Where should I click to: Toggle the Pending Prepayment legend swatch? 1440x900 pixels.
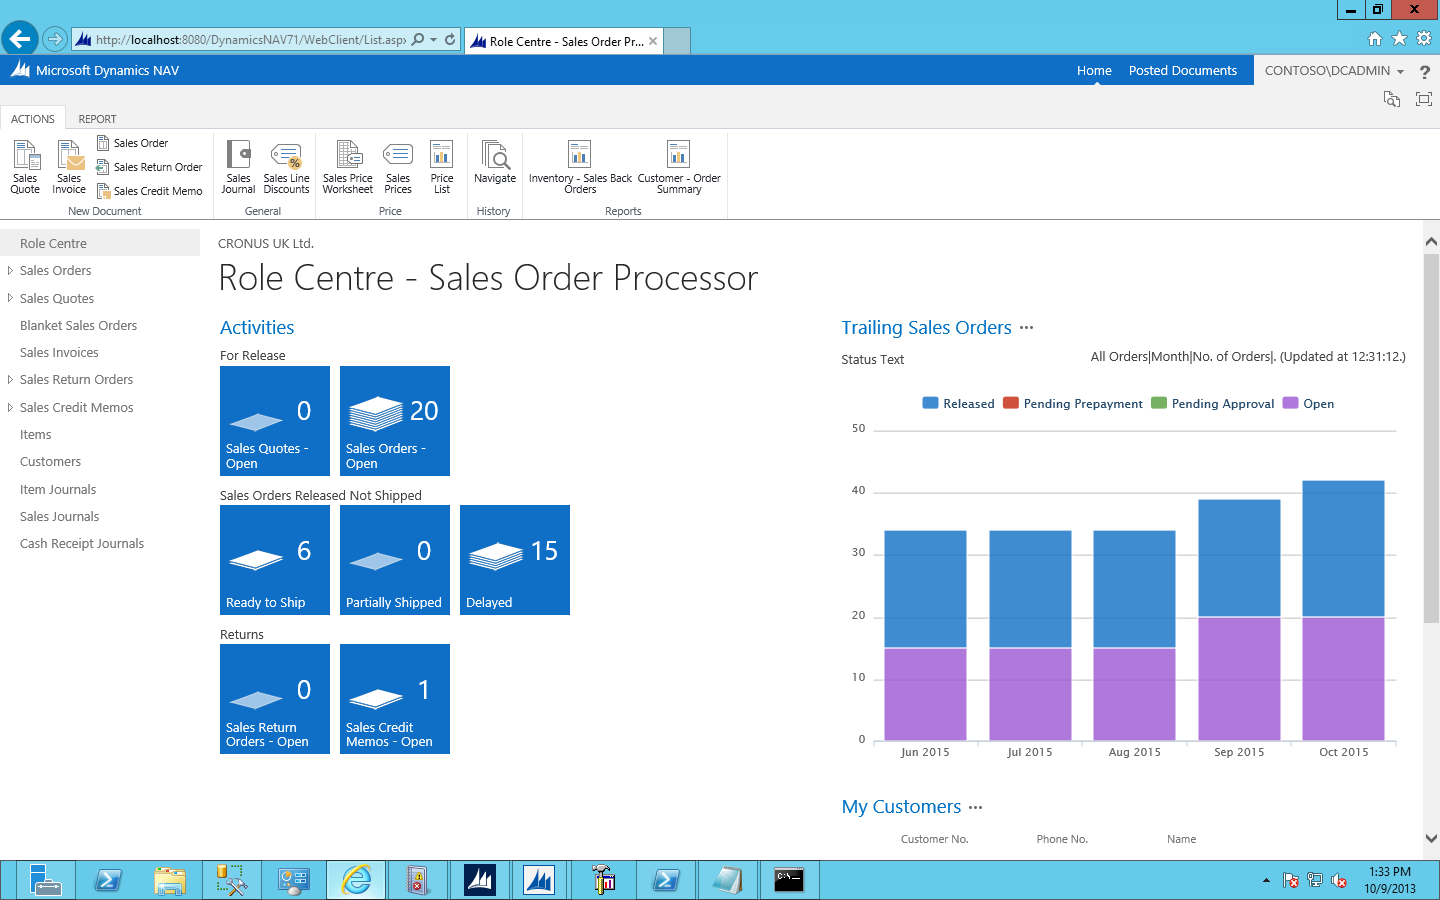click(1011, 403)
